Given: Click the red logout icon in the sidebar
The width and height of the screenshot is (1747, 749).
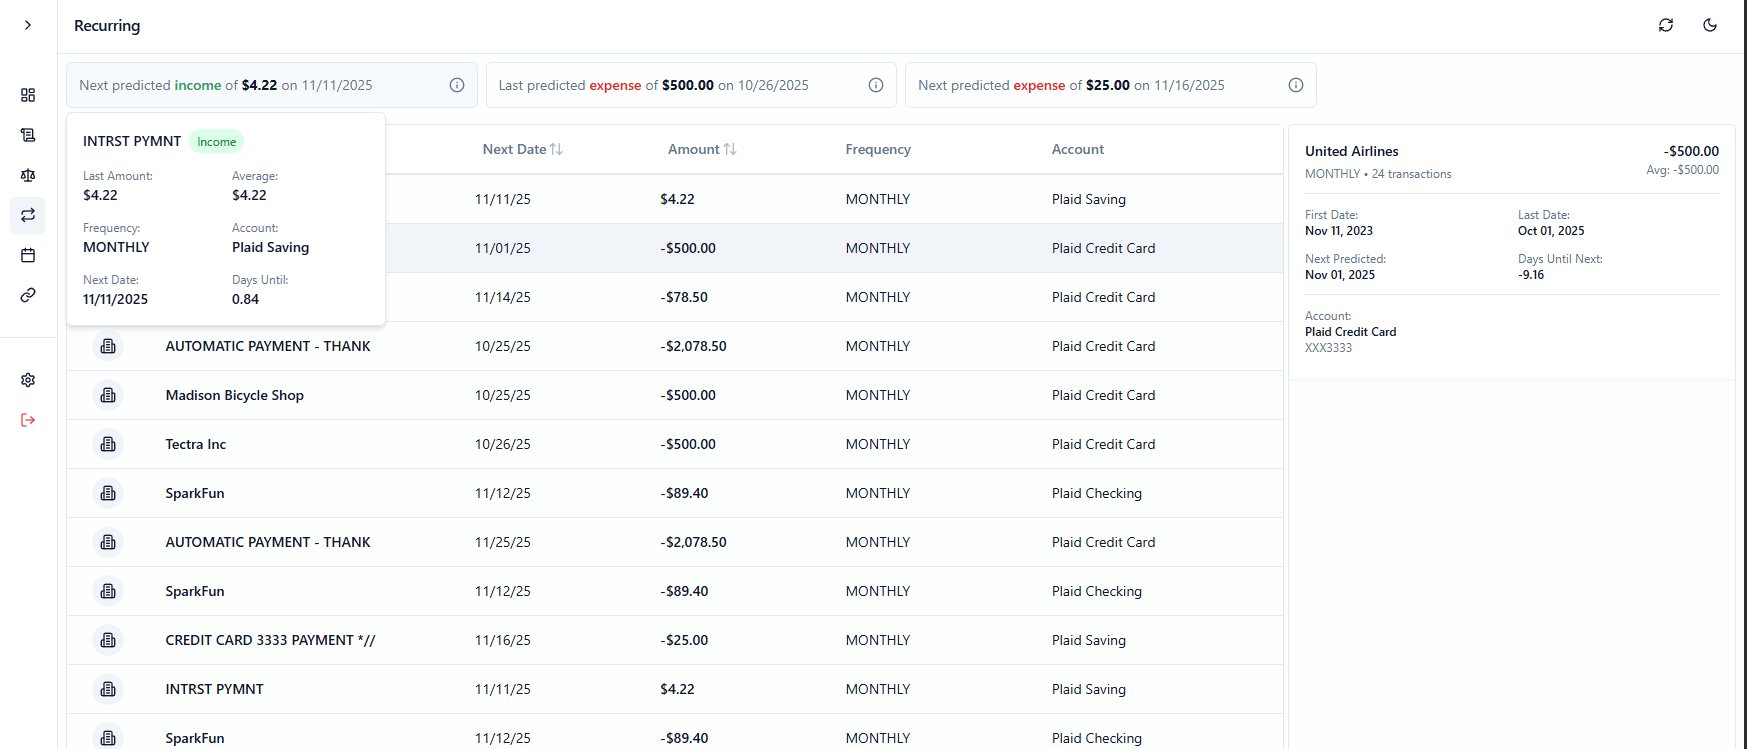Looking at the screenshot, I should 28,420.
